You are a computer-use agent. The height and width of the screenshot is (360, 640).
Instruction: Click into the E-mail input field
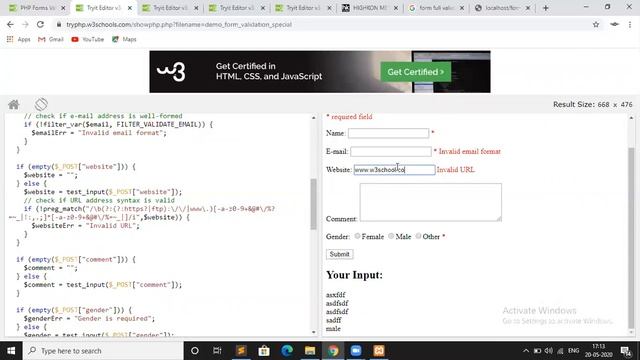coord(391,151)
